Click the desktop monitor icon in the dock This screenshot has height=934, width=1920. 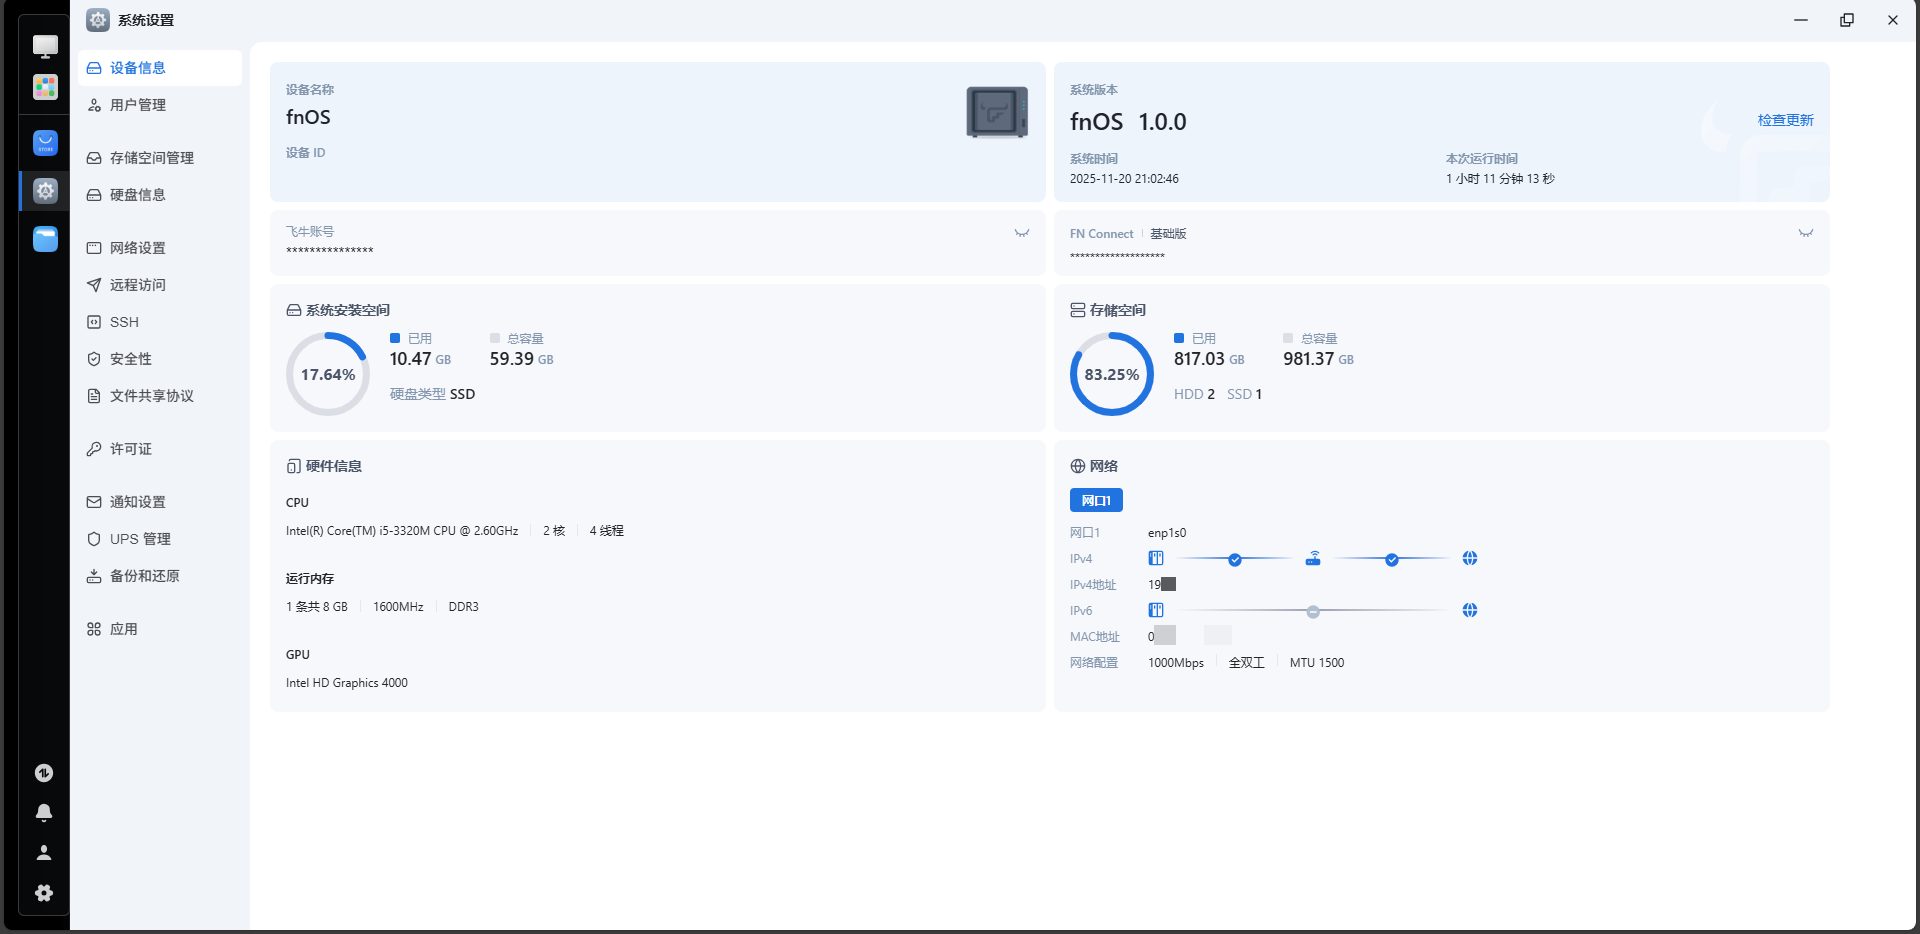coord(45,46)
